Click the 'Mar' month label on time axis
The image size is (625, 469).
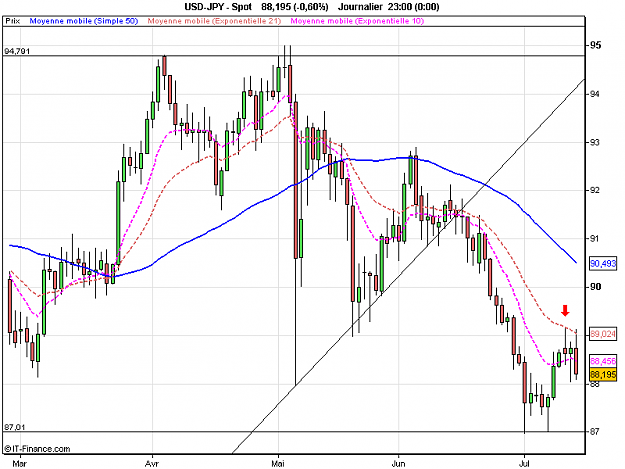tap(20, 464)
